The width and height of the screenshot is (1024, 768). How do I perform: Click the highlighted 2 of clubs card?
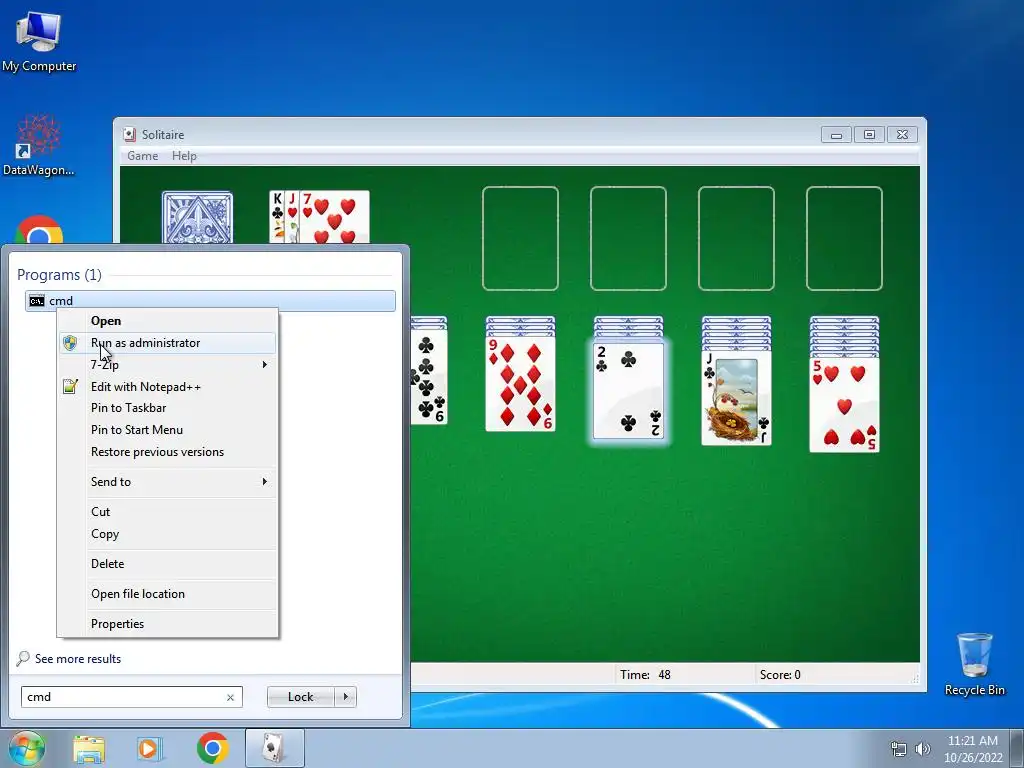click(x=628, y=391)
